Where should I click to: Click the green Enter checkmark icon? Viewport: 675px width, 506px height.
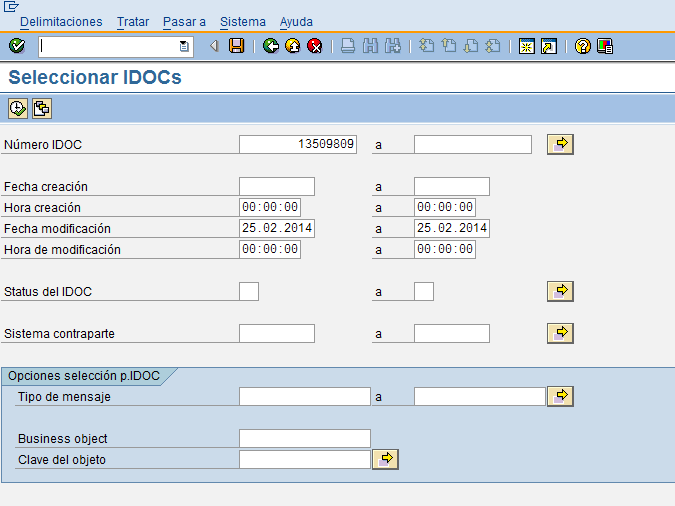tap(16, 46)
